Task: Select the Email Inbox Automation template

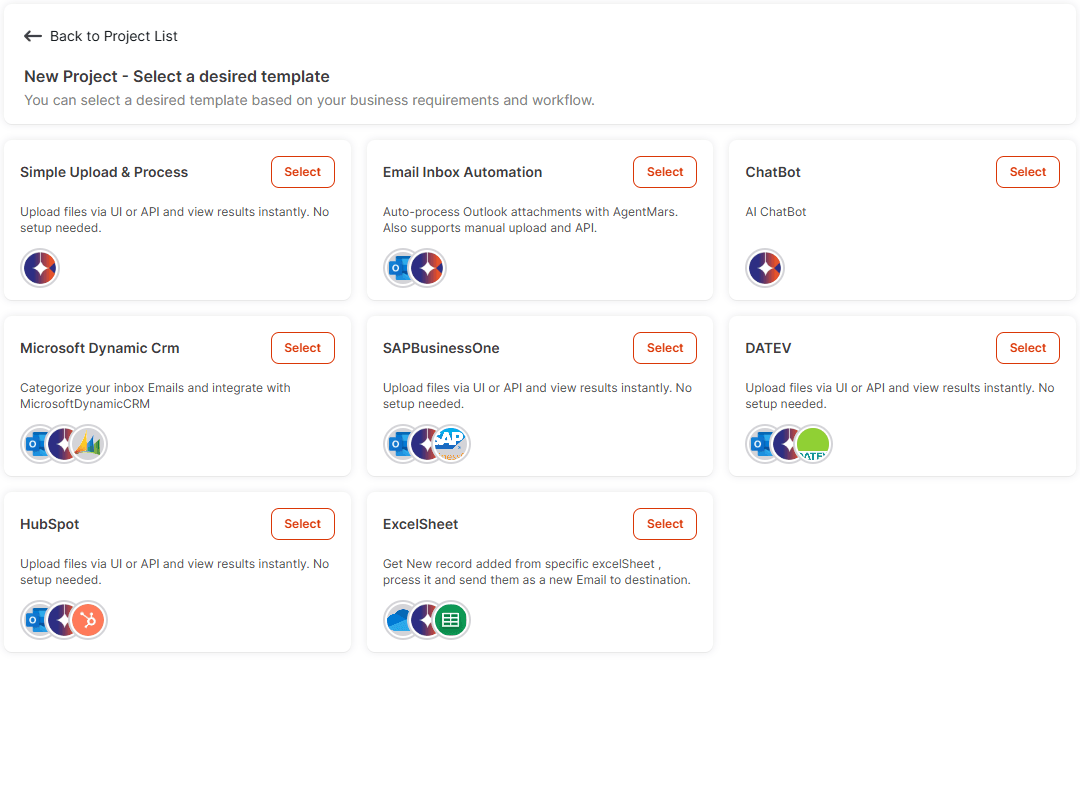Action: click(665, 172)
